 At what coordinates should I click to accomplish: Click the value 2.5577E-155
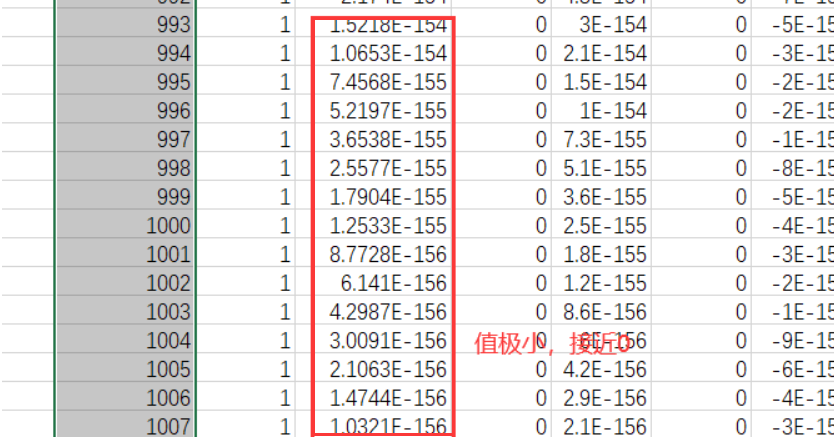tap(388, 168)
